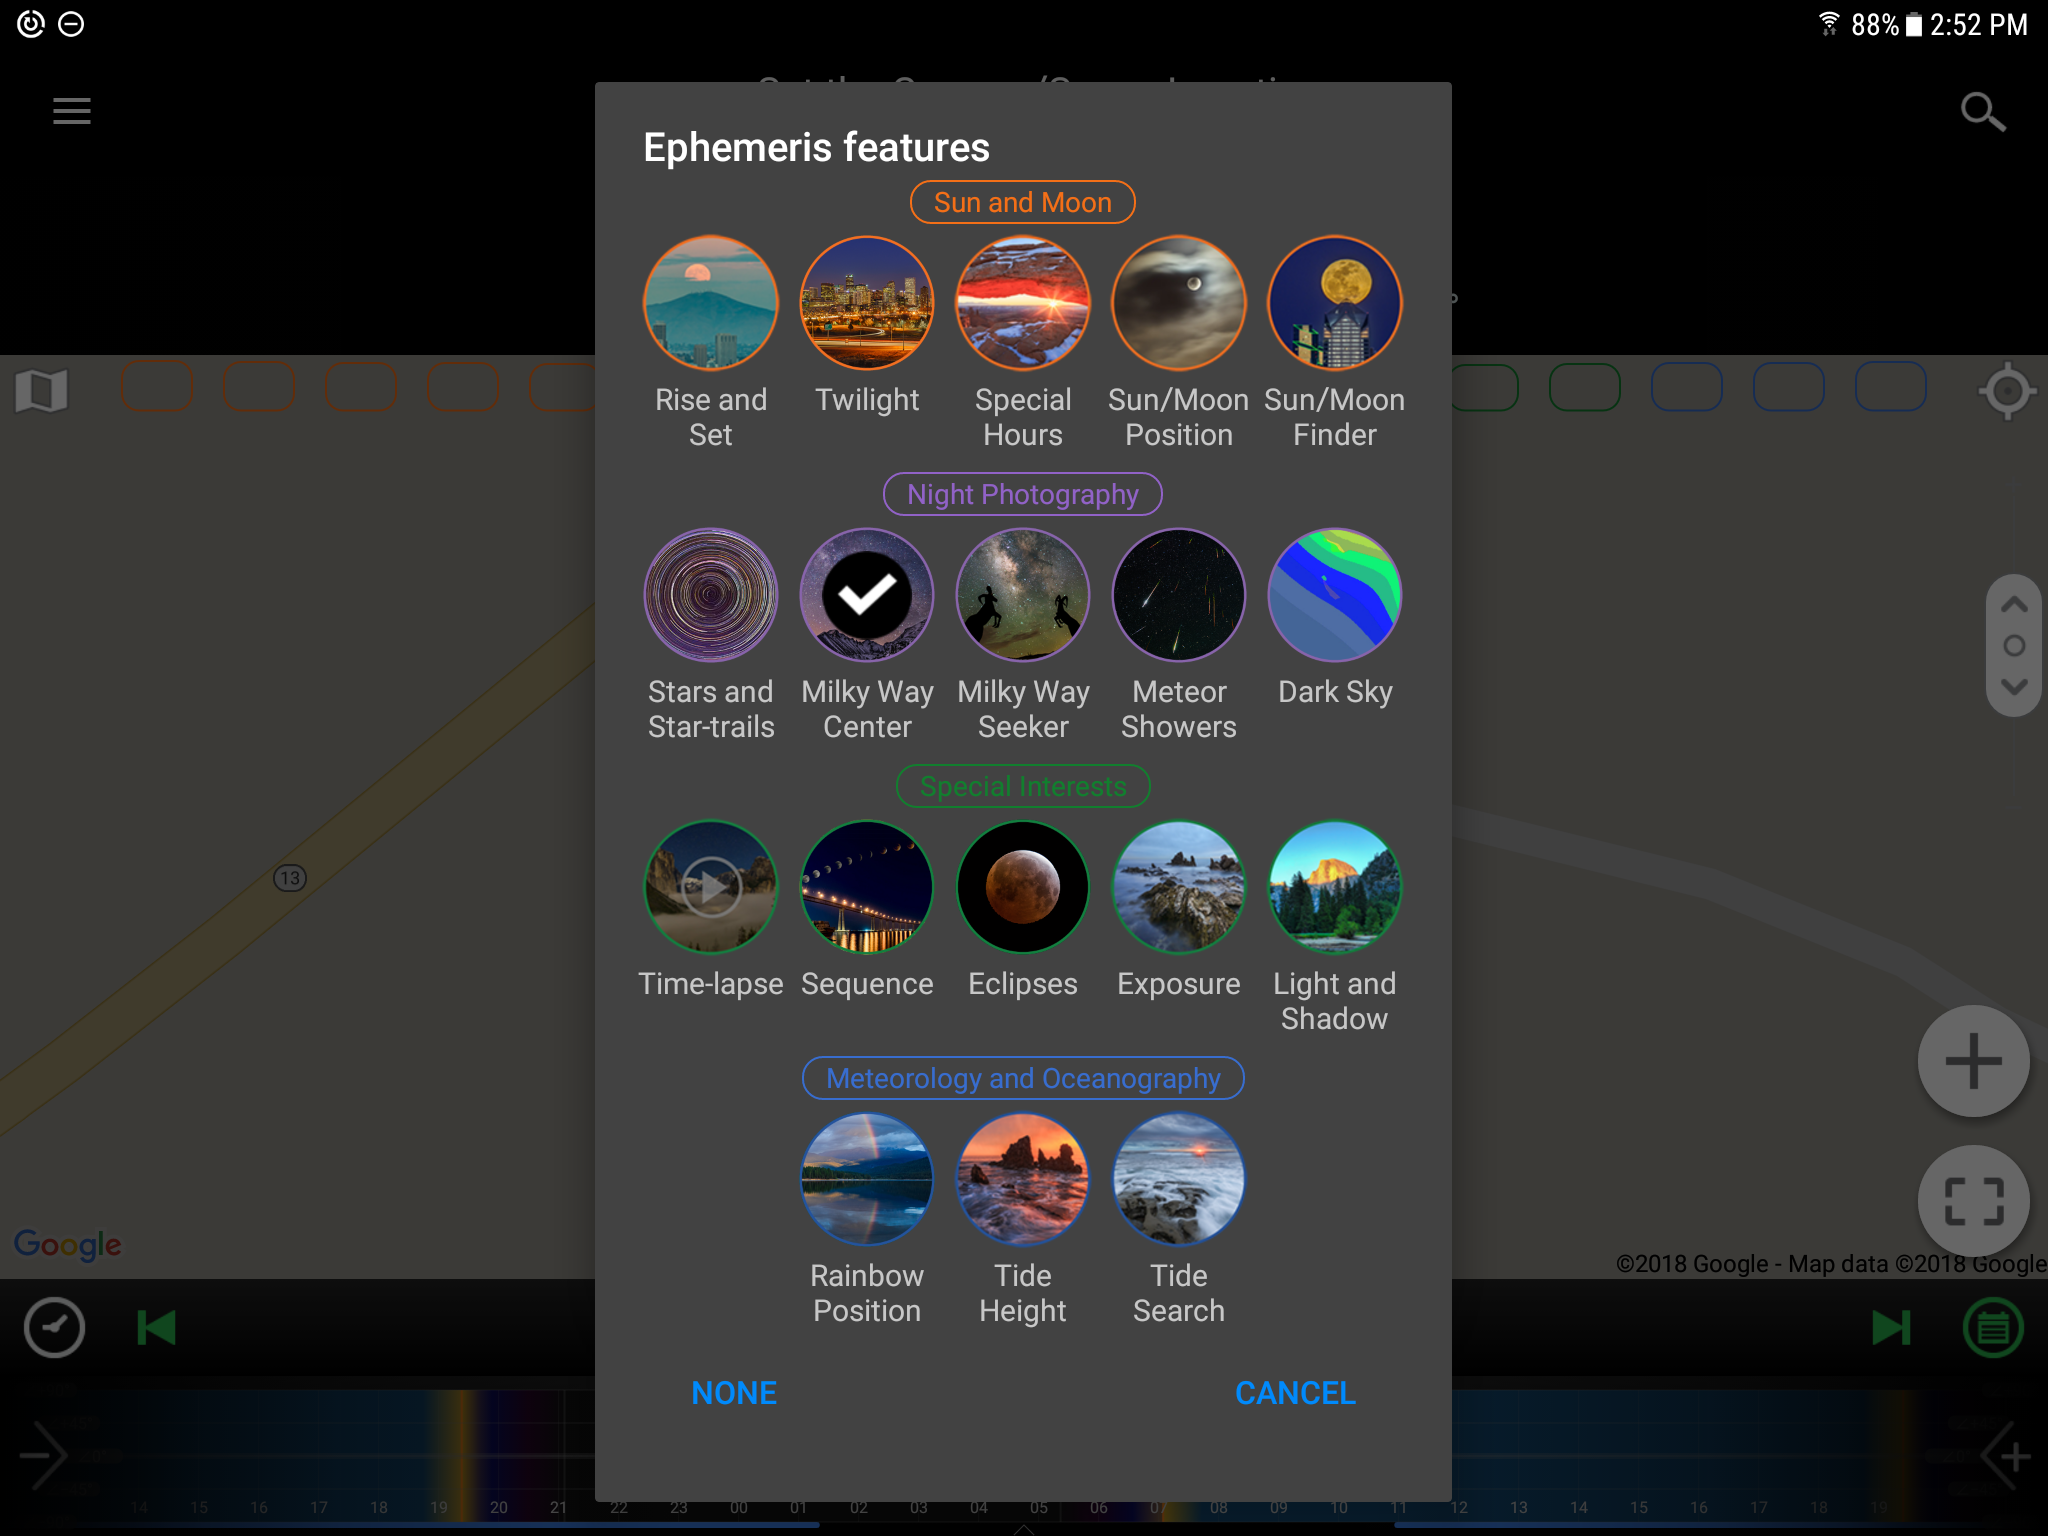
Task: Tap the first orange marker slot
Action: (x=157, y=387)
